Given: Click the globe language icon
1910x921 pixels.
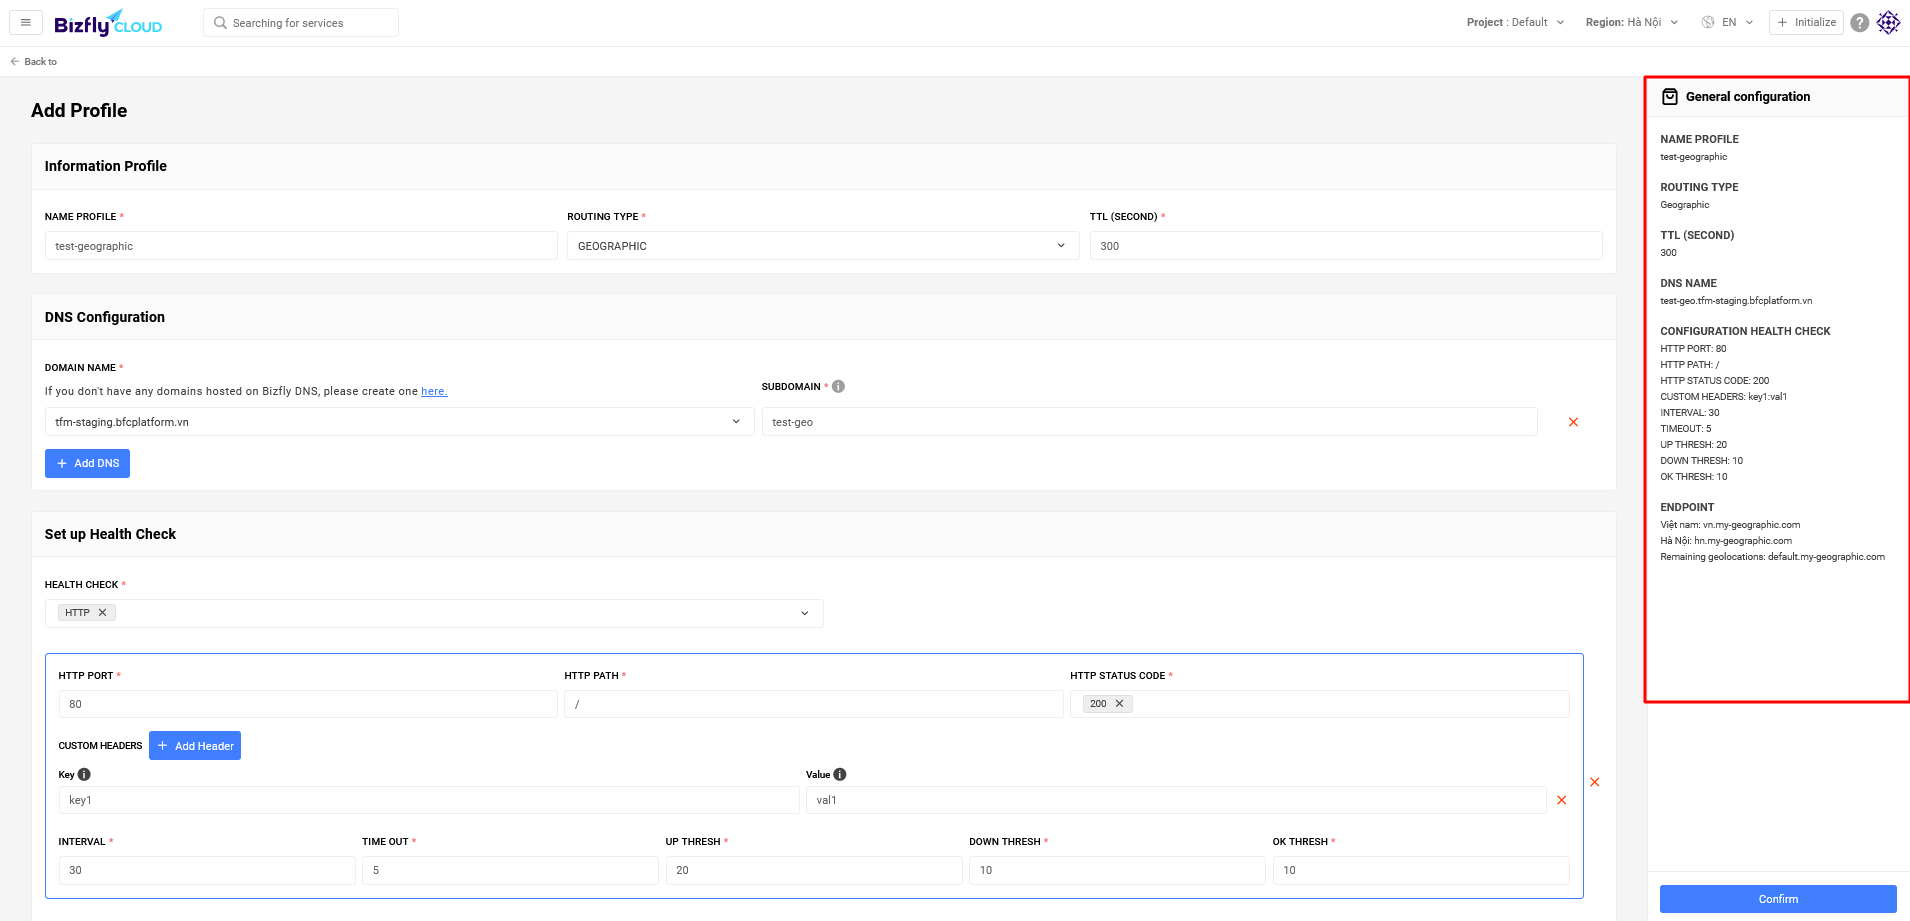Looking at the screenshot, I should [1708, 22].
